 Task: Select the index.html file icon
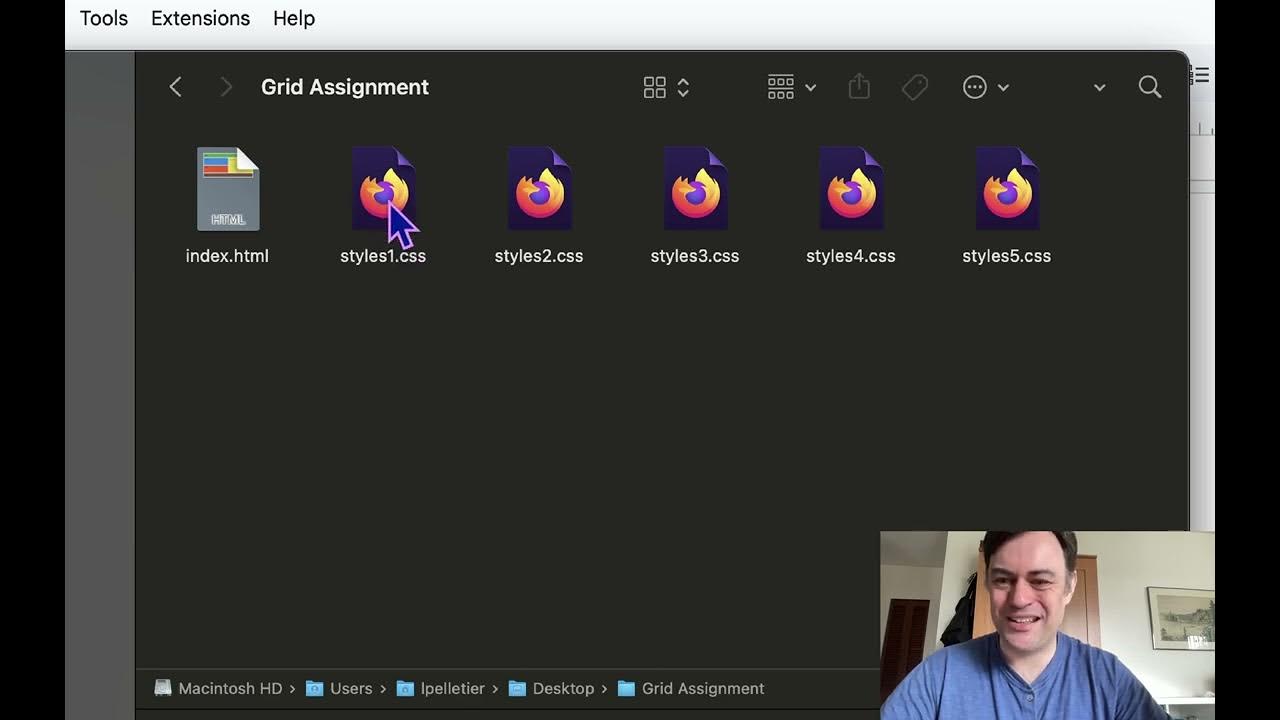coord(228,189)
